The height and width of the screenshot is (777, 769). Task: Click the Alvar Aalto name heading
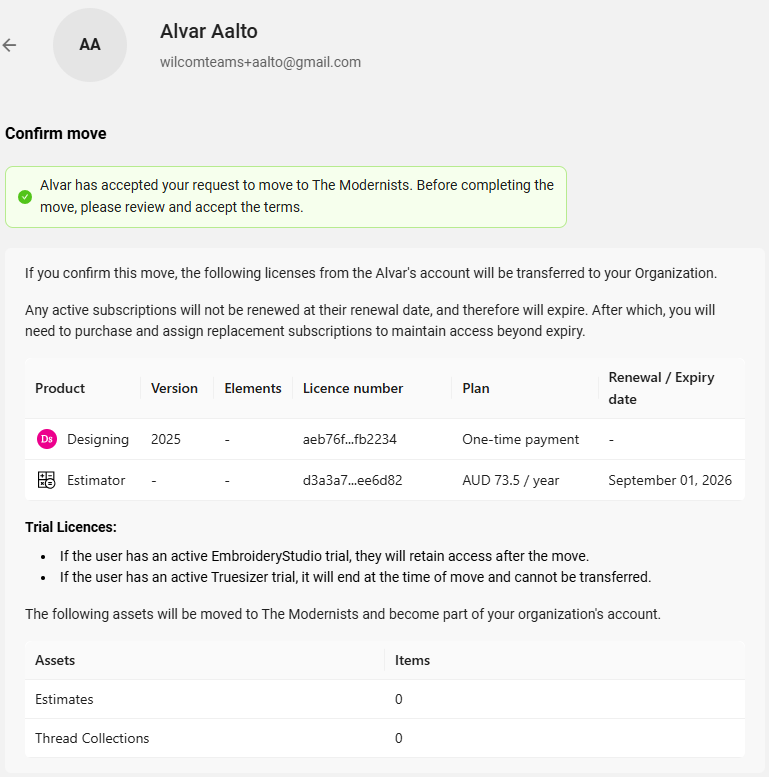point(209,31)
